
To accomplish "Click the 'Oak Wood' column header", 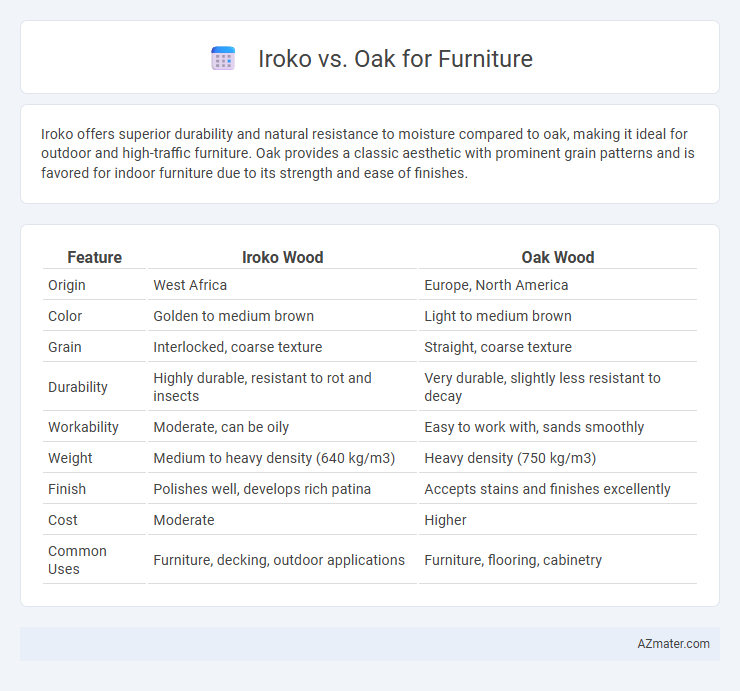I will coord(557,257).
